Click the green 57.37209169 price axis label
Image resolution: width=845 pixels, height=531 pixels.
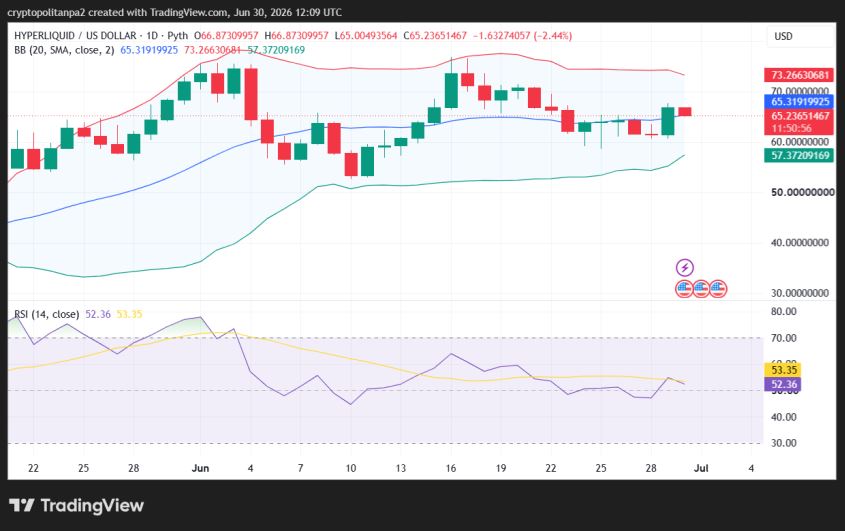[799, 156]
